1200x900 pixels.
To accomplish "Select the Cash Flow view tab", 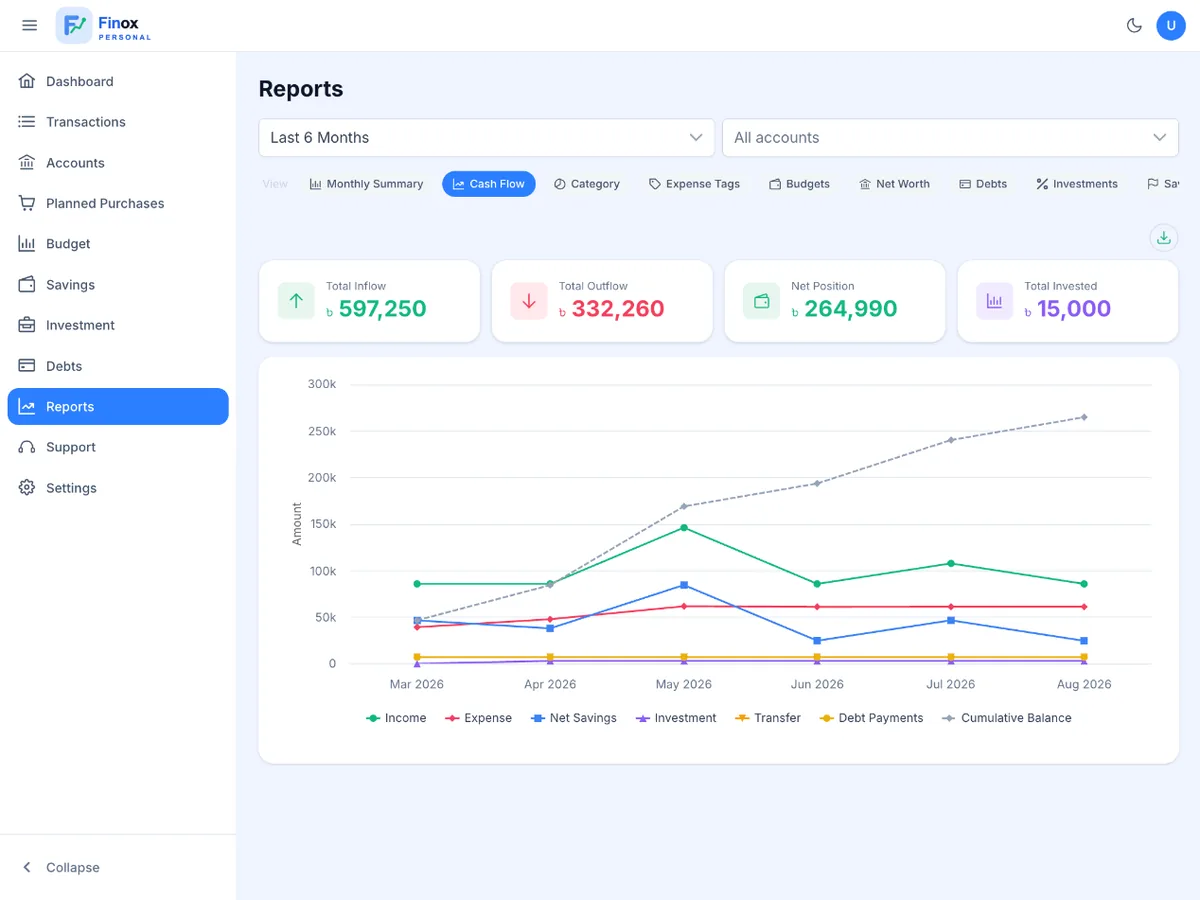I will point(489,184).
